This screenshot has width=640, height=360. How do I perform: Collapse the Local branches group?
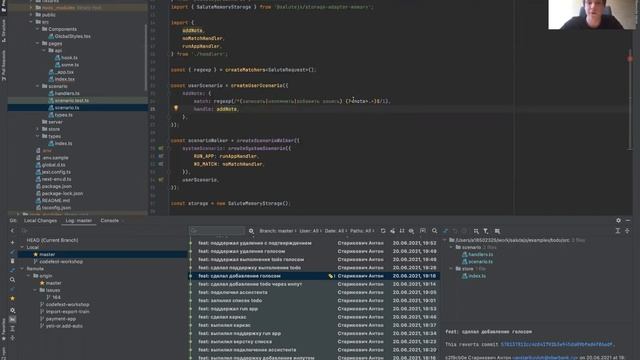coord(22,247)
